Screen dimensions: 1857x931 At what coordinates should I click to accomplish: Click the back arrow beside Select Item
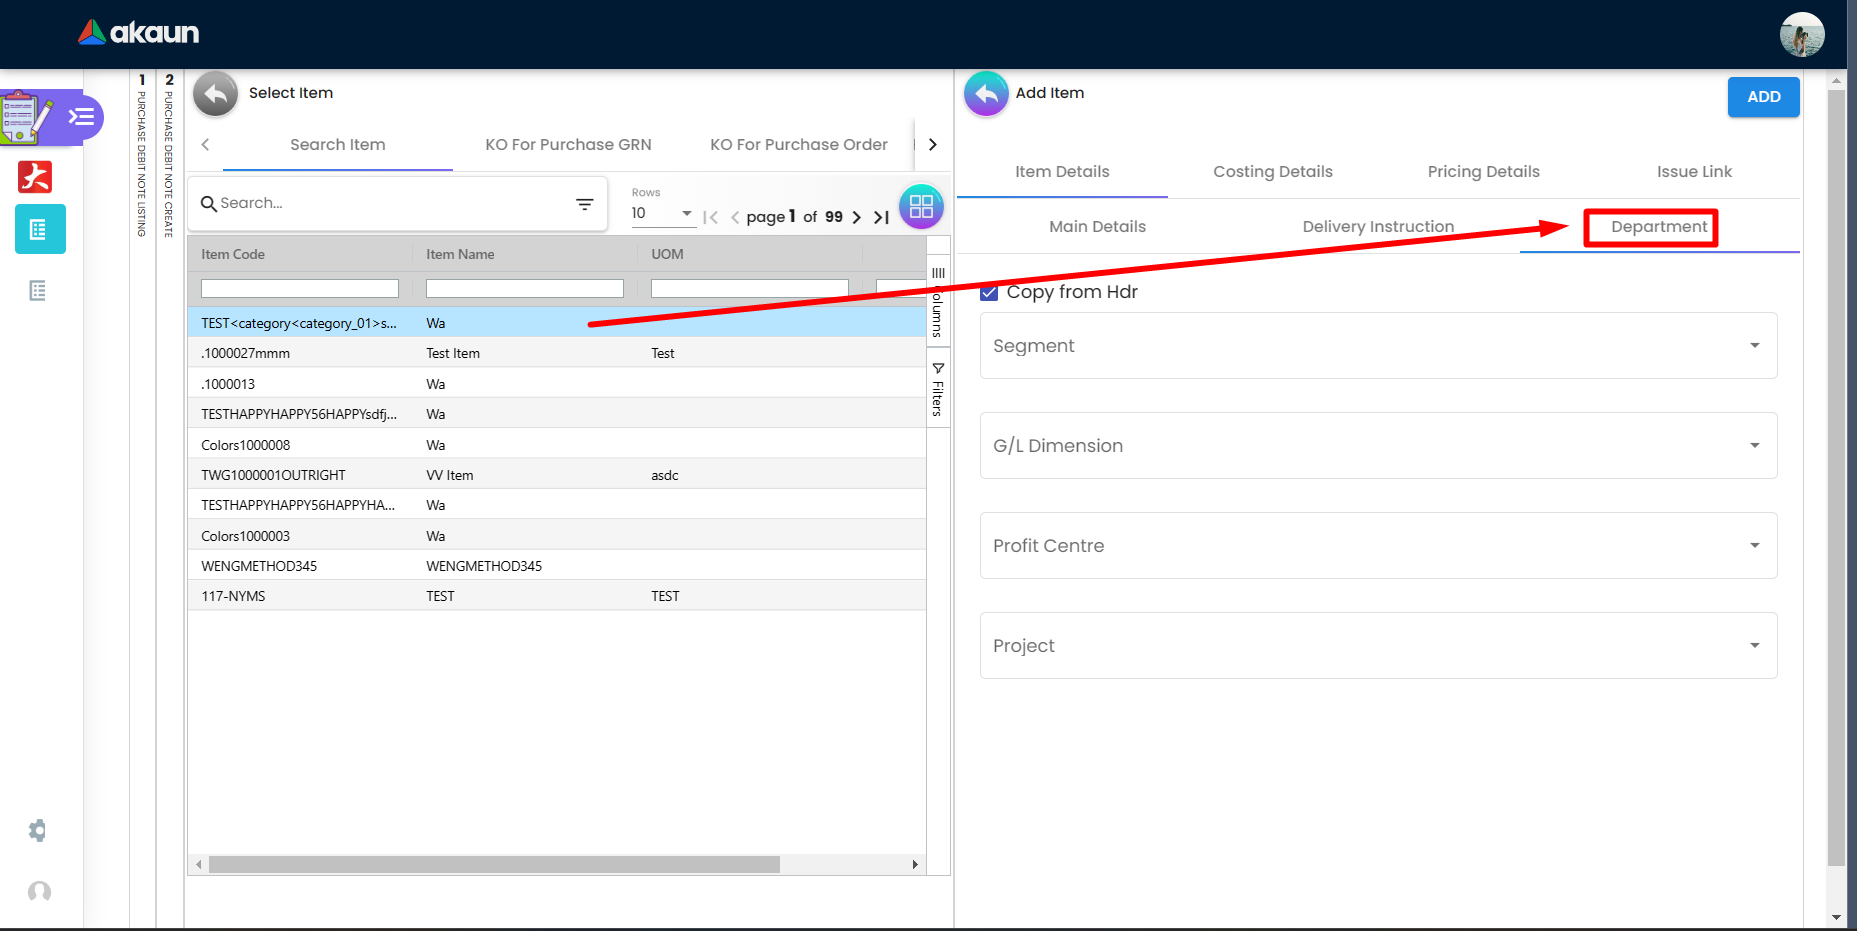(x=215, y=94)
